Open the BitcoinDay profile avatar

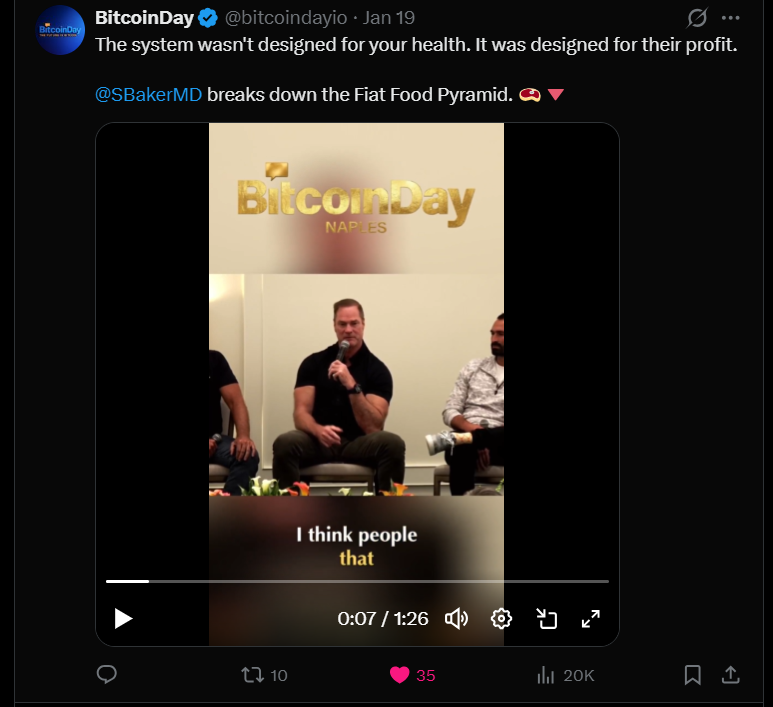[61, 30]
